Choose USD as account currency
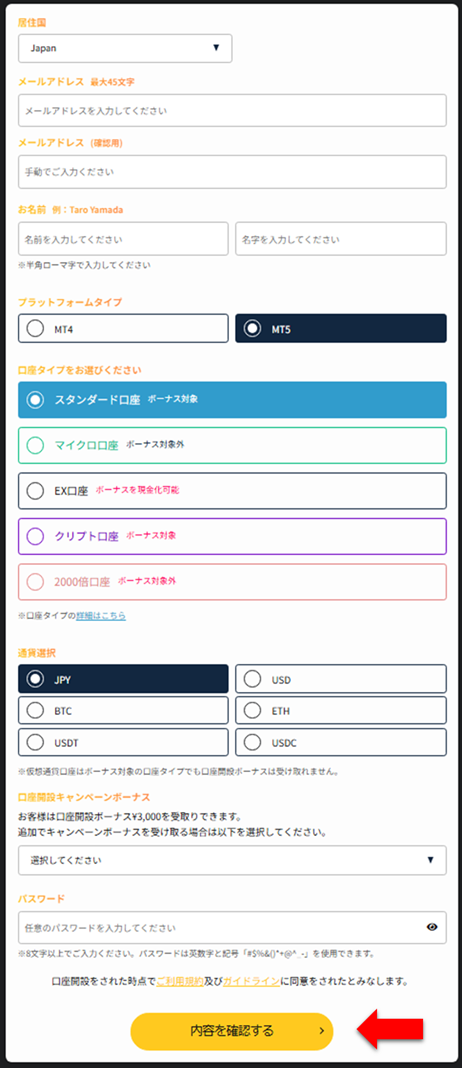 click(x=341, y=679)
